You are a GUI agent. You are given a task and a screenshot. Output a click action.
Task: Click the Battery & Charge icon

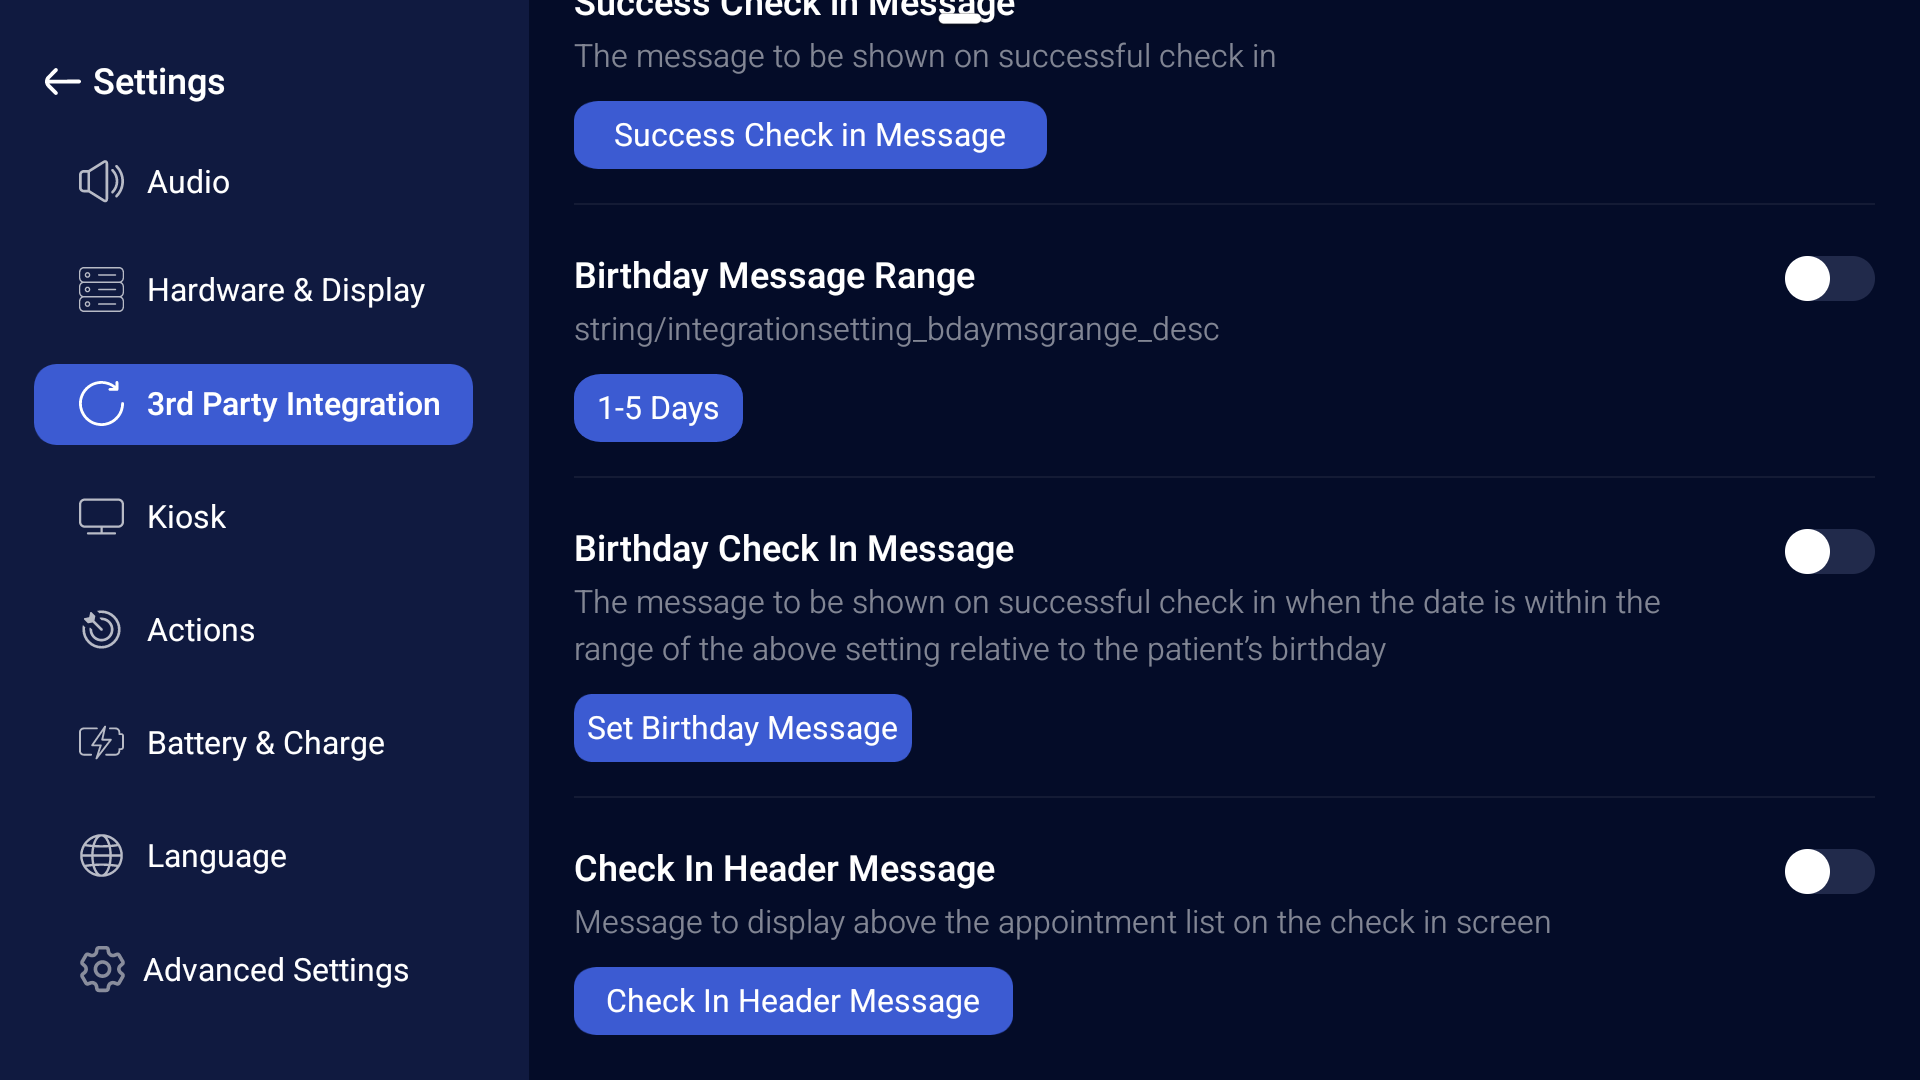(101, 743)
